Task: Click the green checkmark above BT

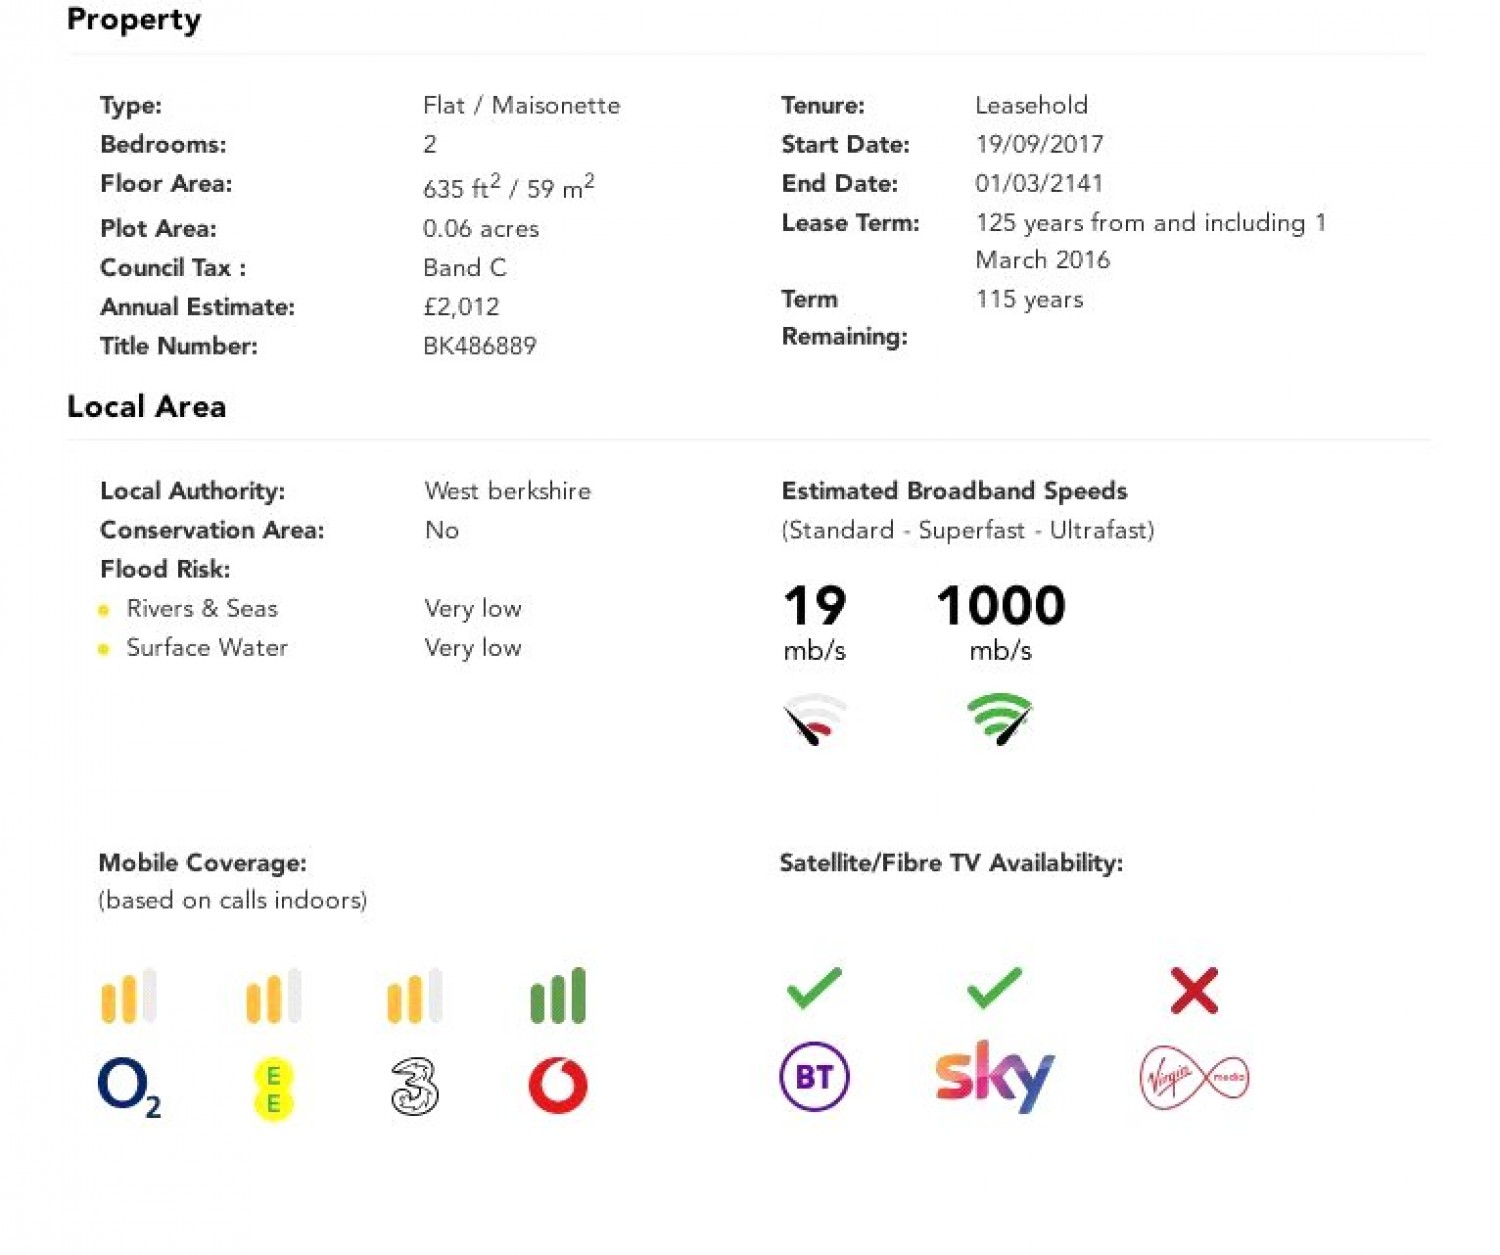Action: click(x=814, y=988)
